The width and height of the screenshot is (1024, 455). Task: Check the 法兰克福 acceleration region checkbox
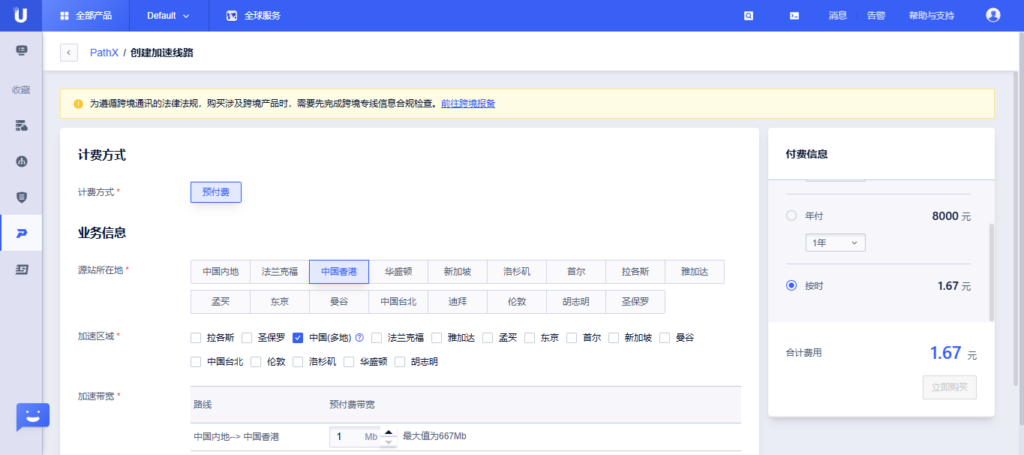click(377, 338)
